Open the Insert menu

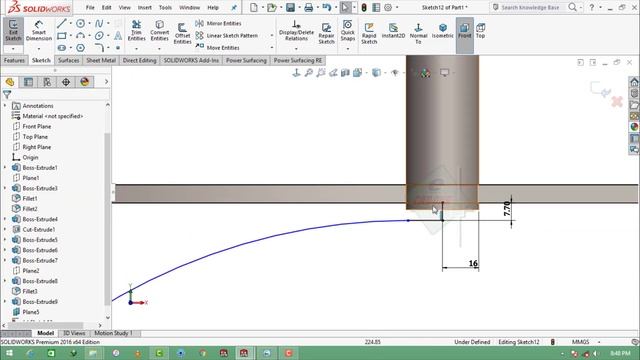tap(144, 7)
